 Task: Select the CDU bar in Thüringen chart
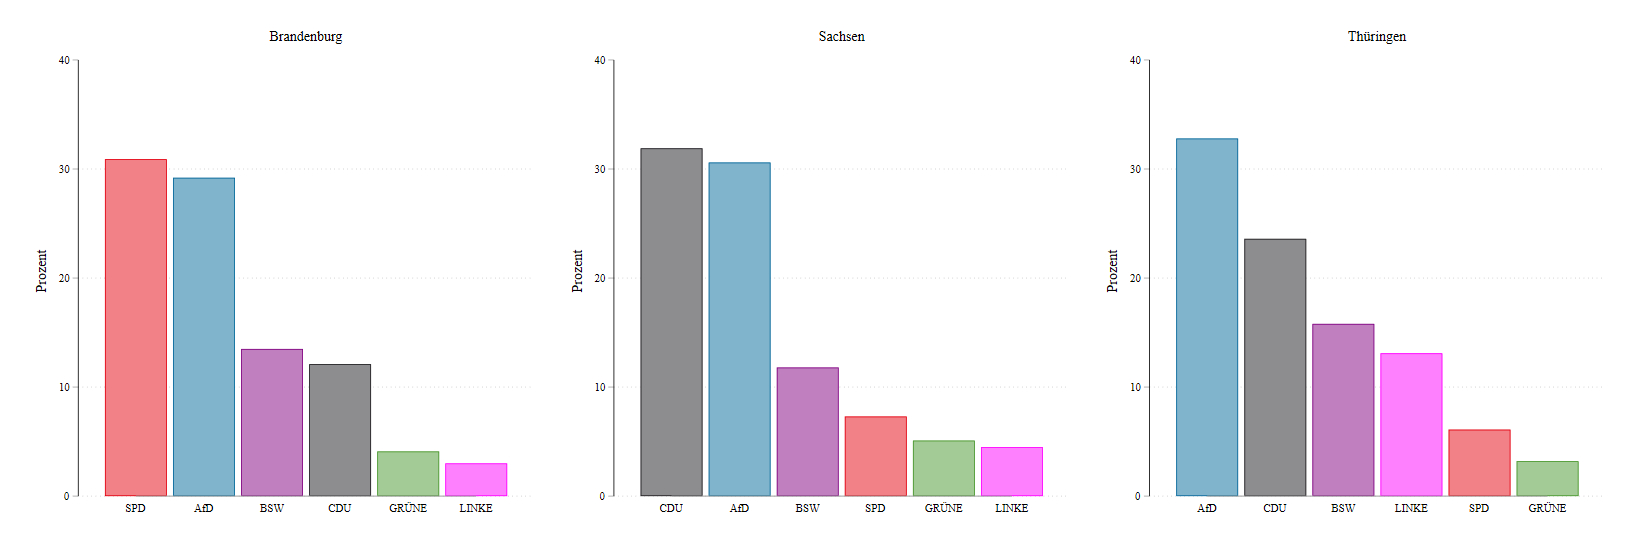(x=1275, y=367)
